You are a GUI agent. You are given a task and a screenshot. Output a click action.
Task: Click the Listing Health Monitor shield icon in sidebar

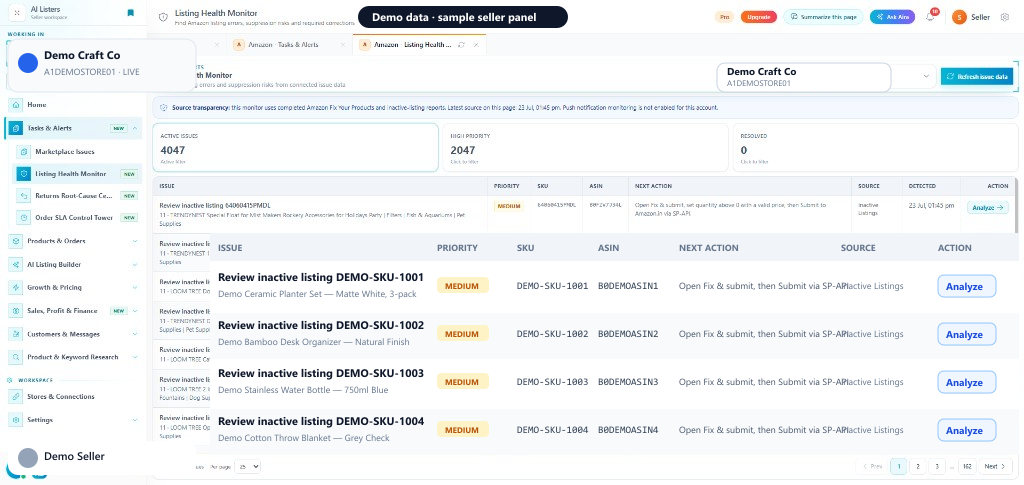(x=24, y=174)
